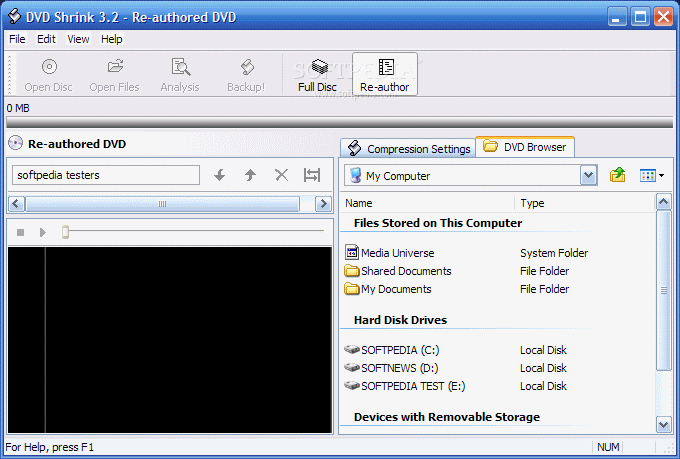Open the SOFTPEDIA (C:) drive
Viewport: 680px width, 459px height.
coord(399,350)
